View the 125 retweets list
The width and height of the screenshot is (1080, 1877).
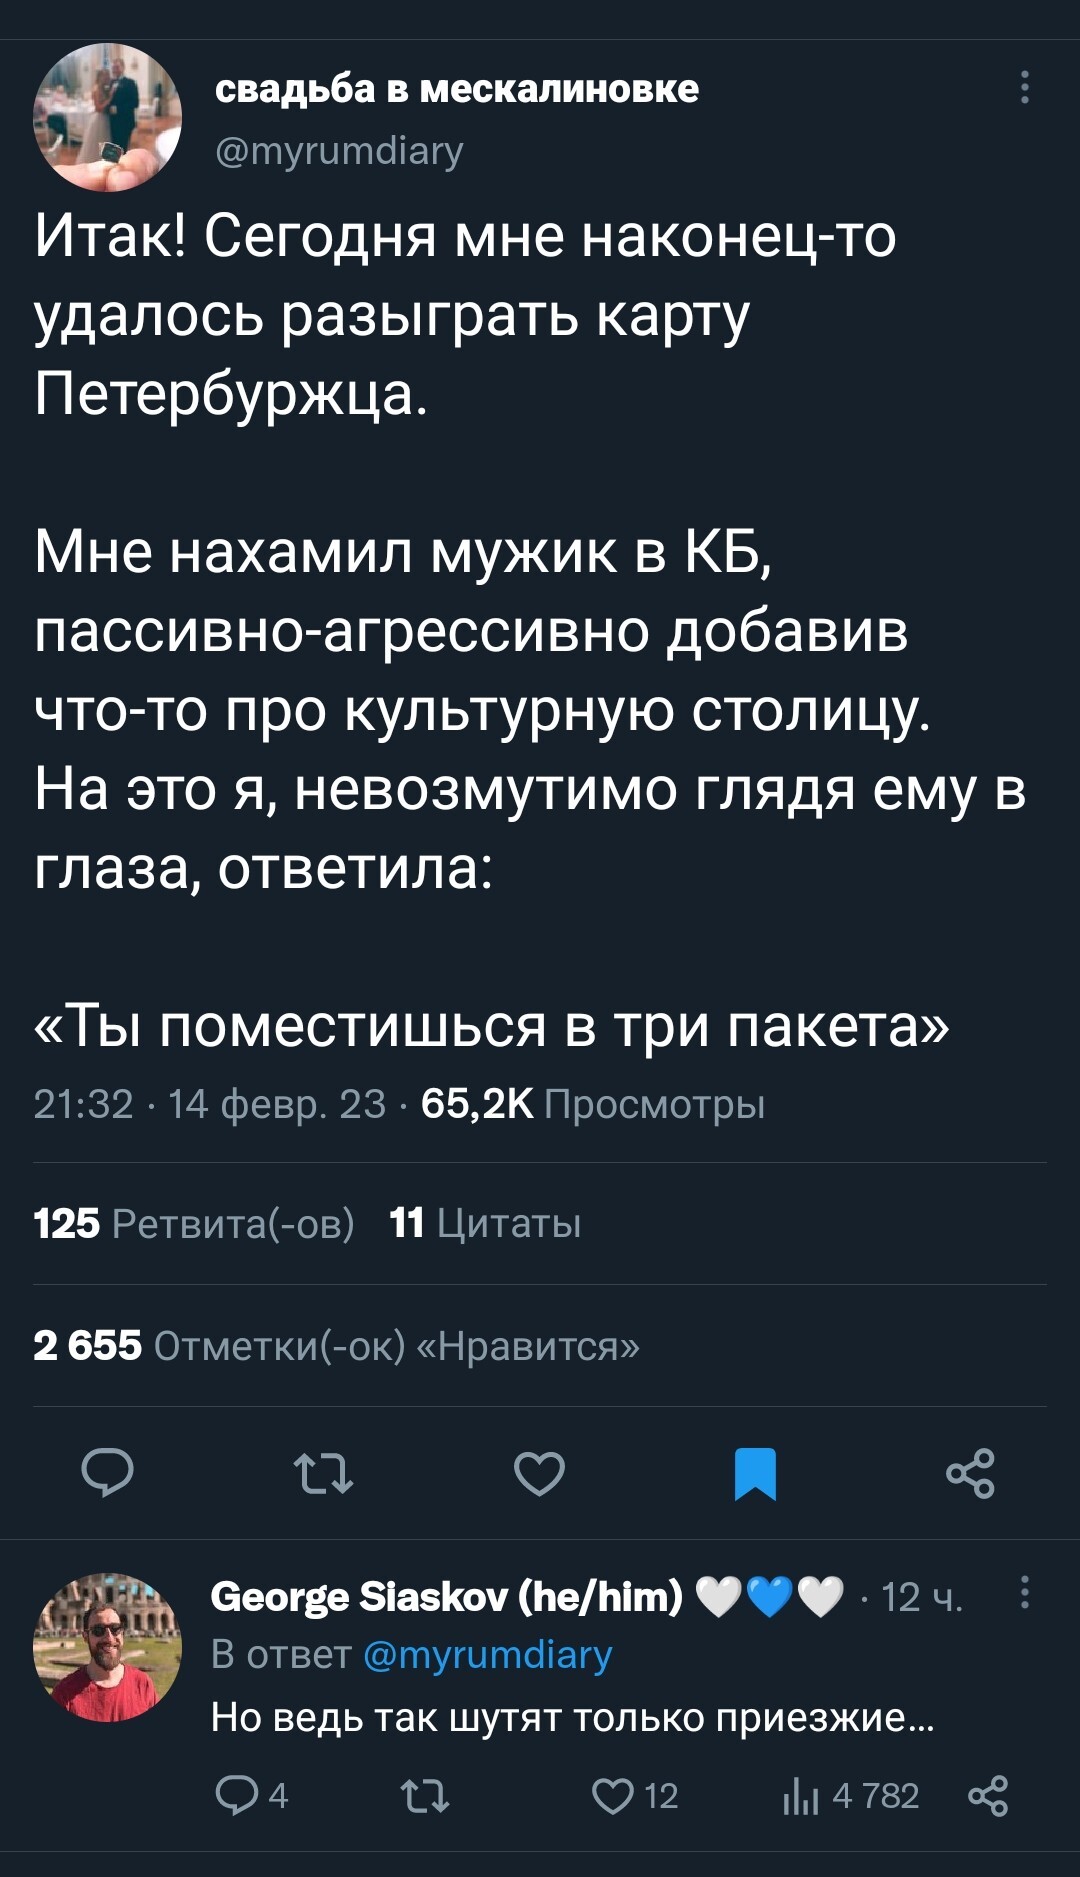pyautogui.click(x=194, y=1223)
